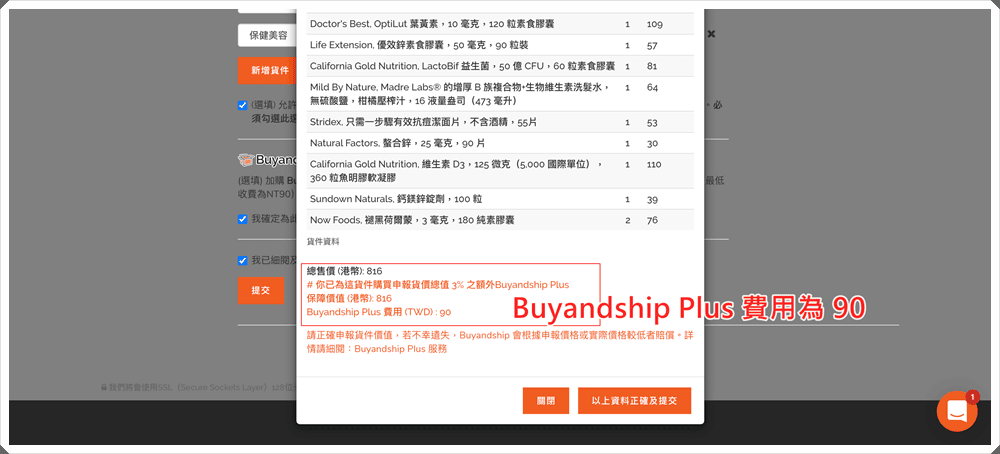Image resolution: width=1000 pixels, height=454 pixels.
Task: Open the orange chat support widget
Action: click(957, 411)
